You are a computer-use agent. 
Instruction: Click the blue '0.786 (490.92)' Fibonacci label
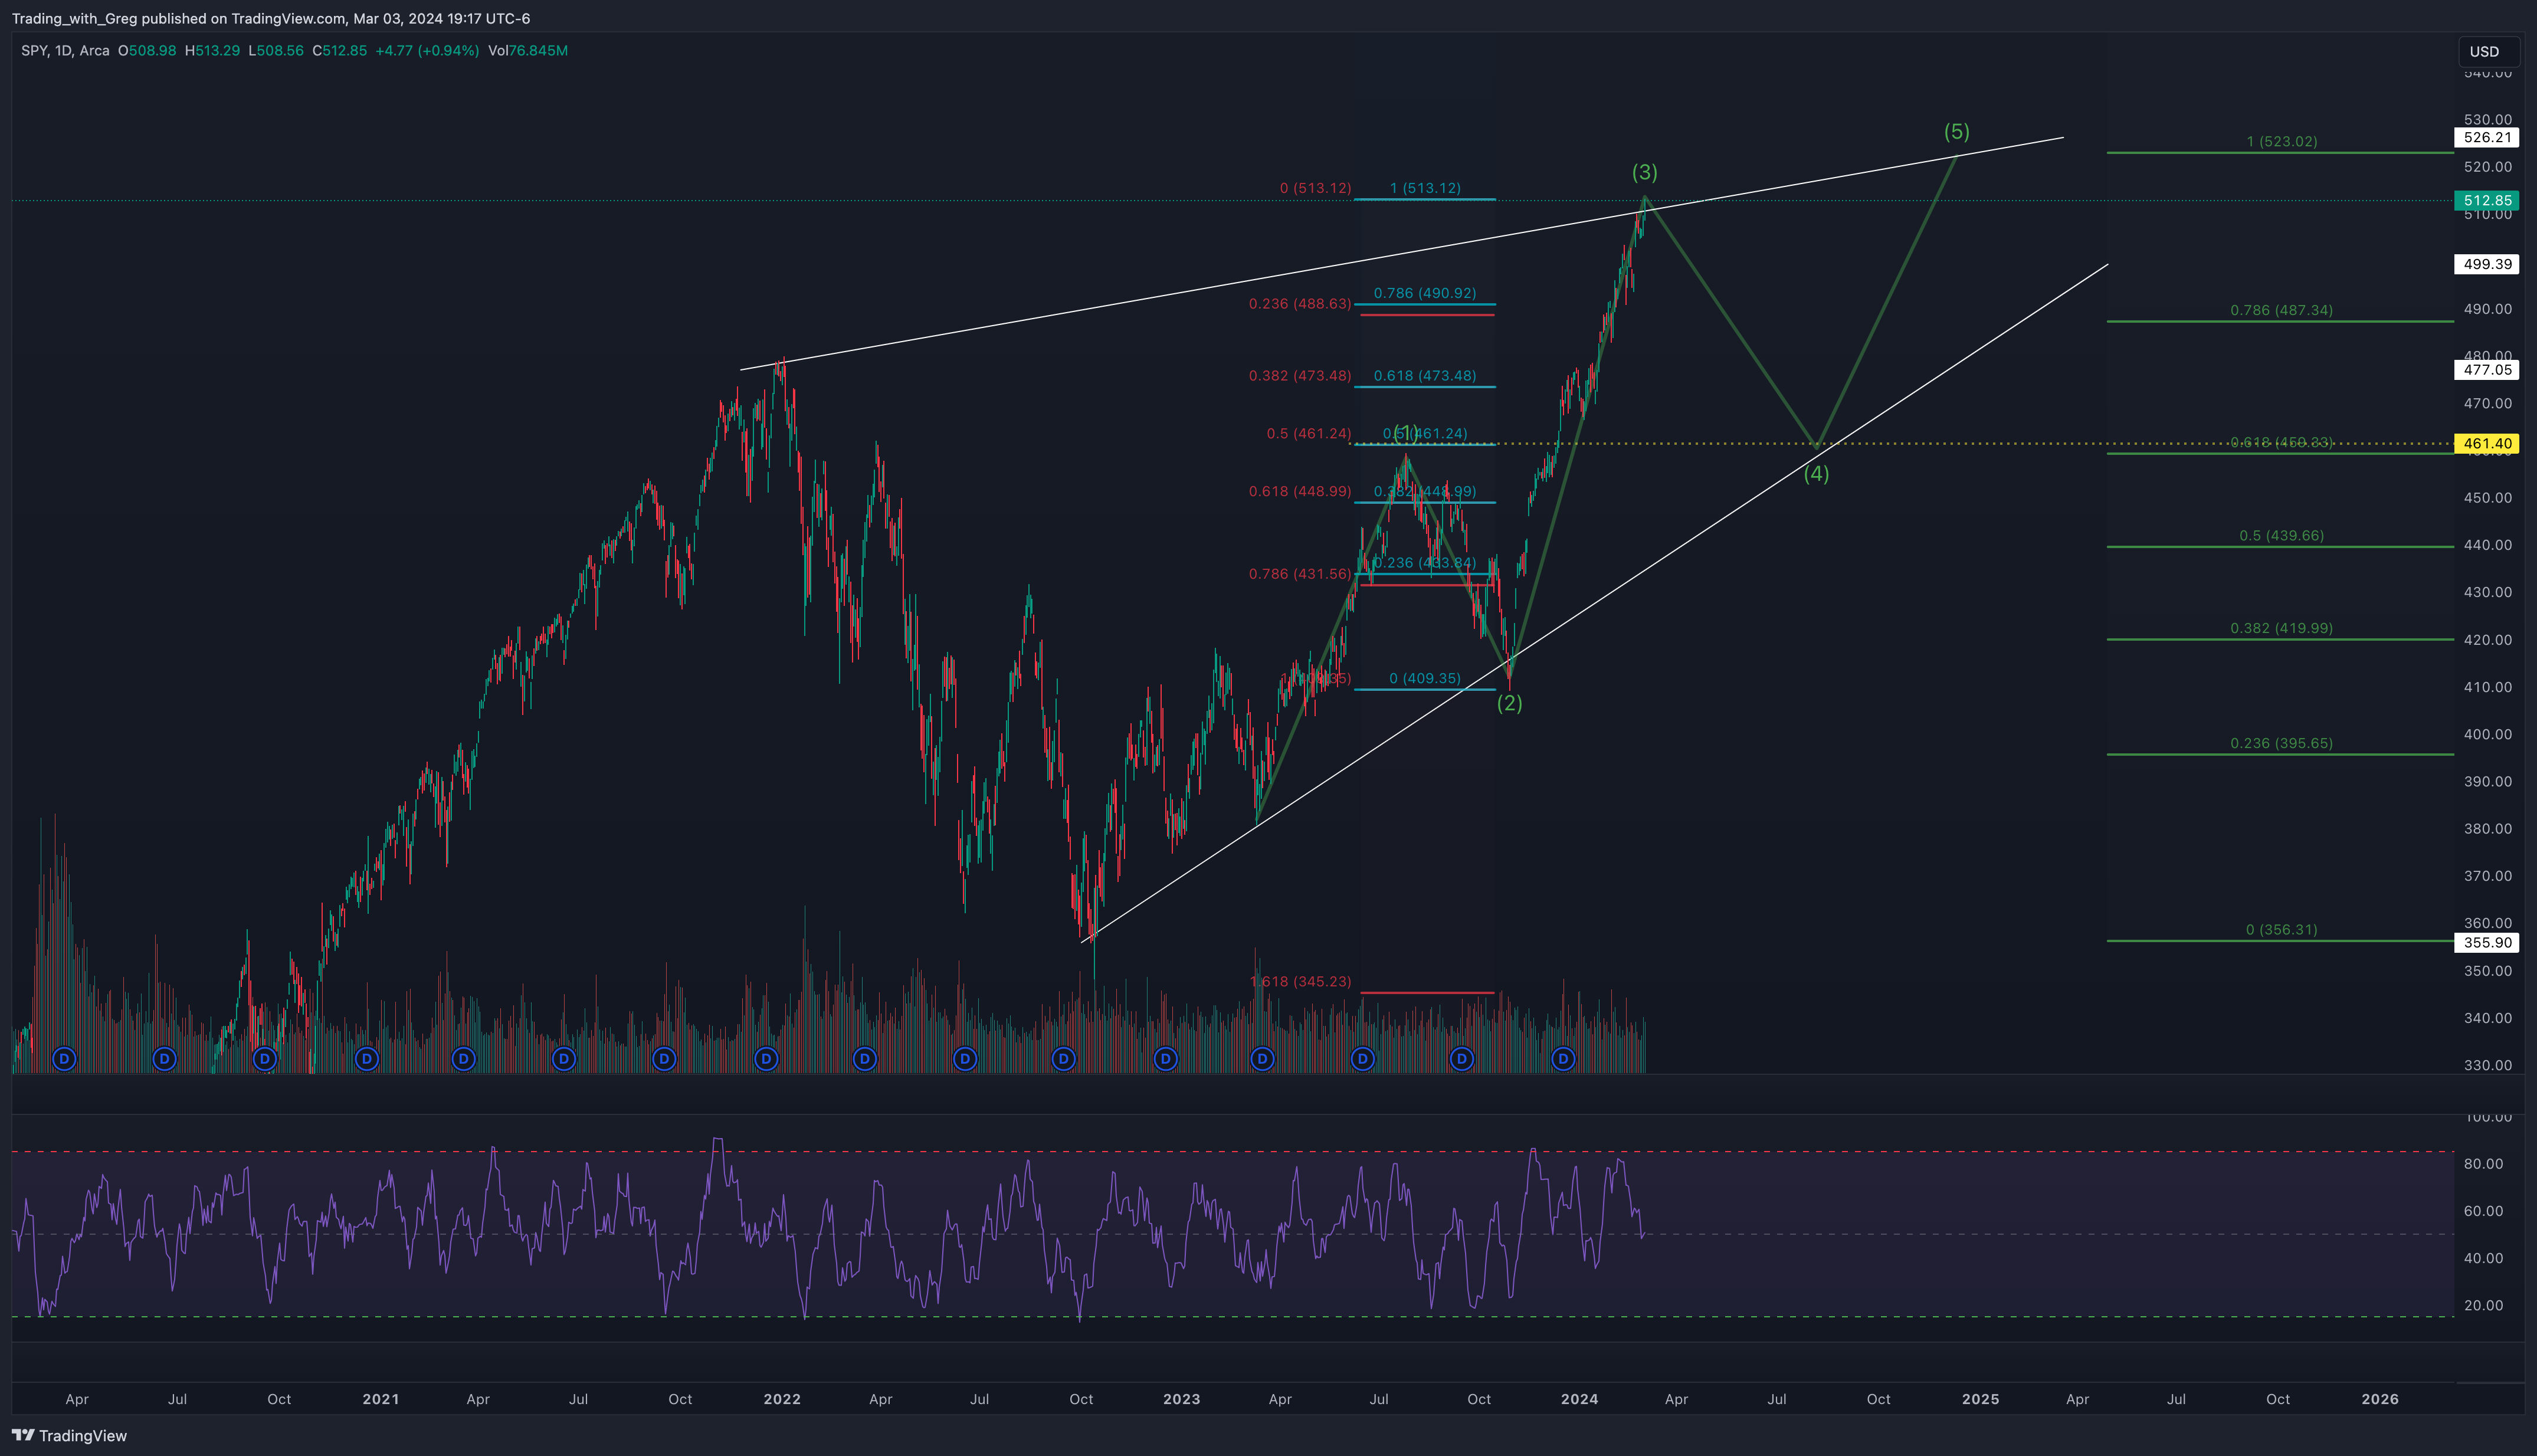pos(1425,294)
